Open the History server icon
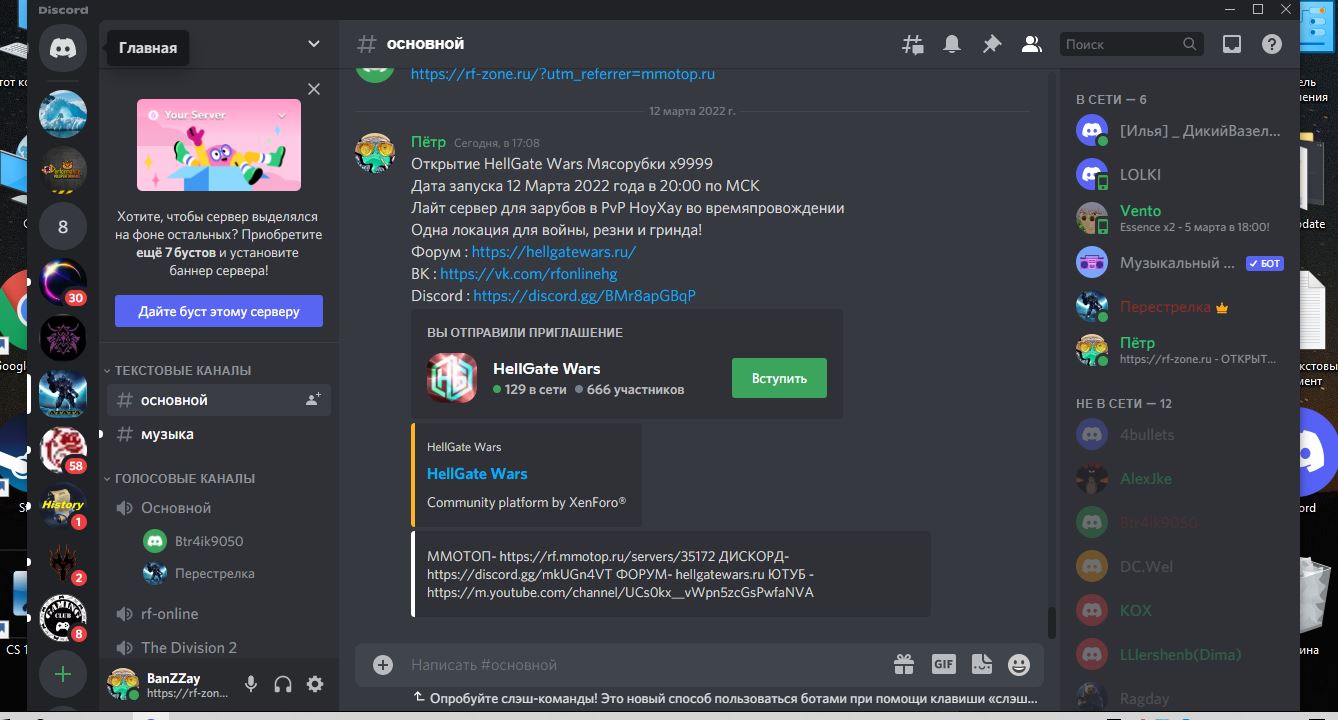 click(63, 506)
